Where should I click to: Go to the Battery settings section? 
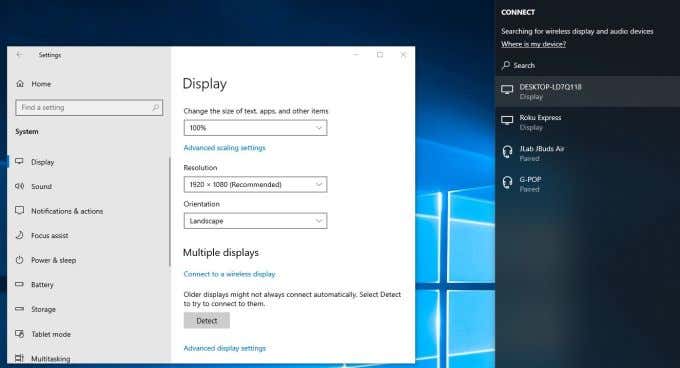(x=88, y=285)
